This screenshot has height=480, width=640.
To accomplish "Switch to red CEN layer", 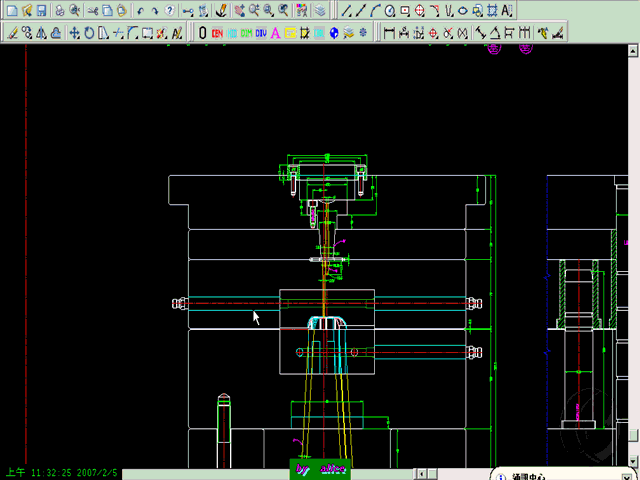I will (x=217, y=33).
